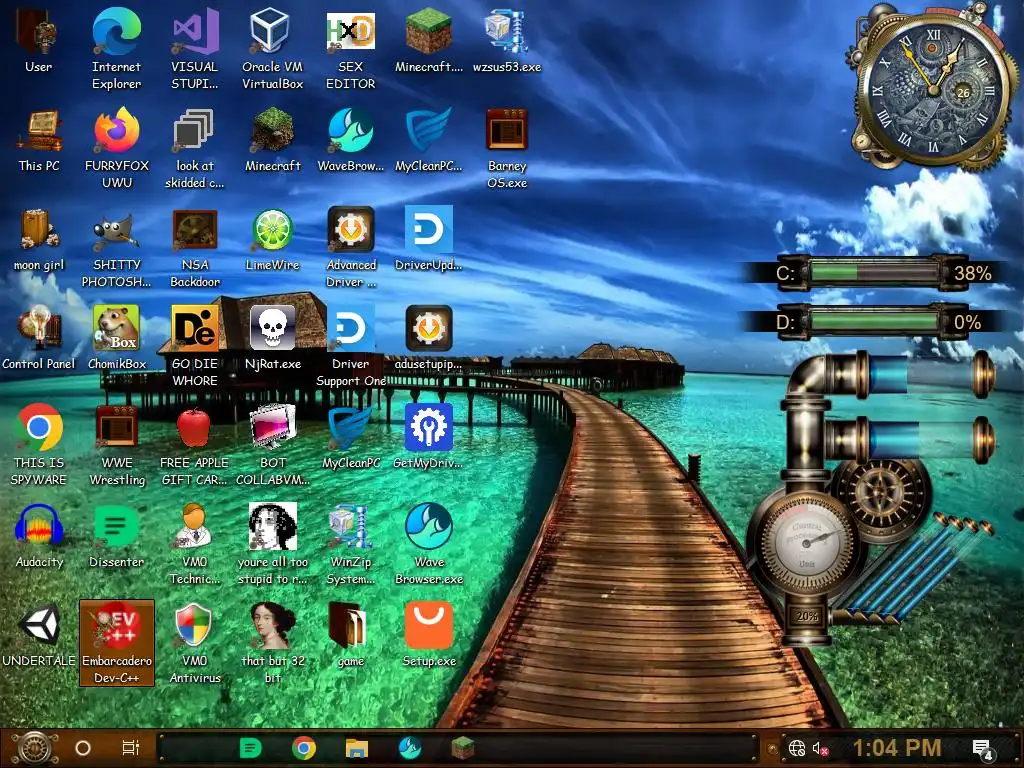Open Wave Browser from the taskbar
The image size is (1024, 768).
(410, 748)
